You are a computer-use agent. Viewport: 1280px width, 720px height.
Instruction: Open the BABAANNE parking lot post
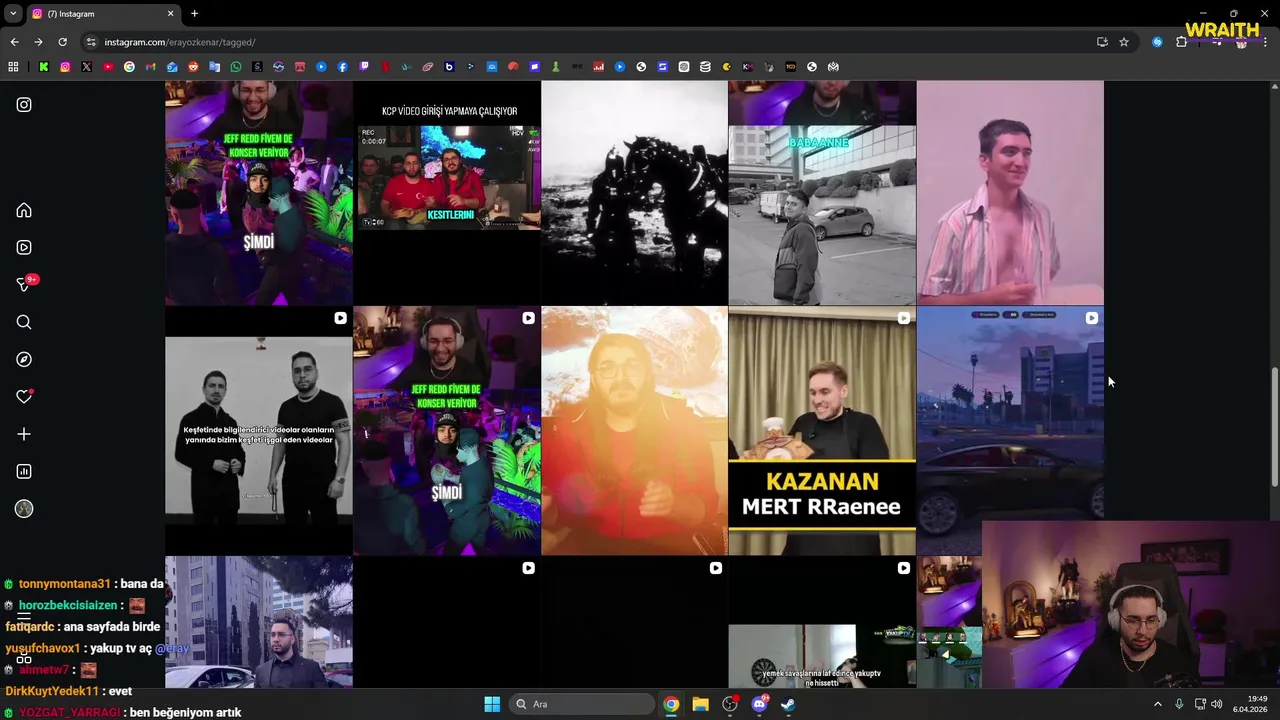click(x=822, y=192)
